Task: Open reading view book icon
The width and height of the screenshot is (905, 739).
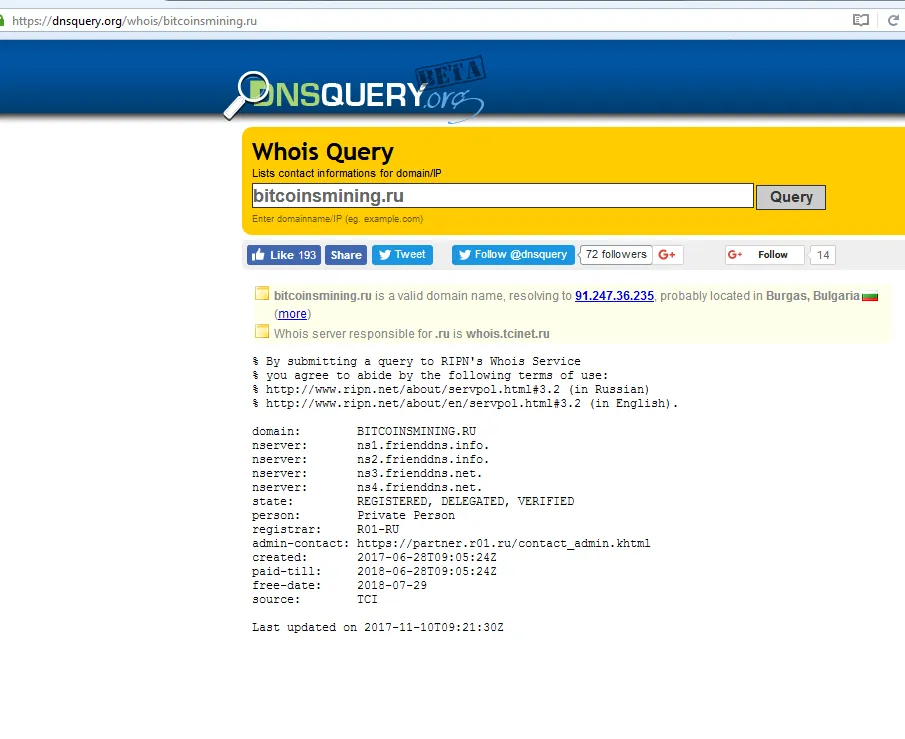Action: [861, 21]
